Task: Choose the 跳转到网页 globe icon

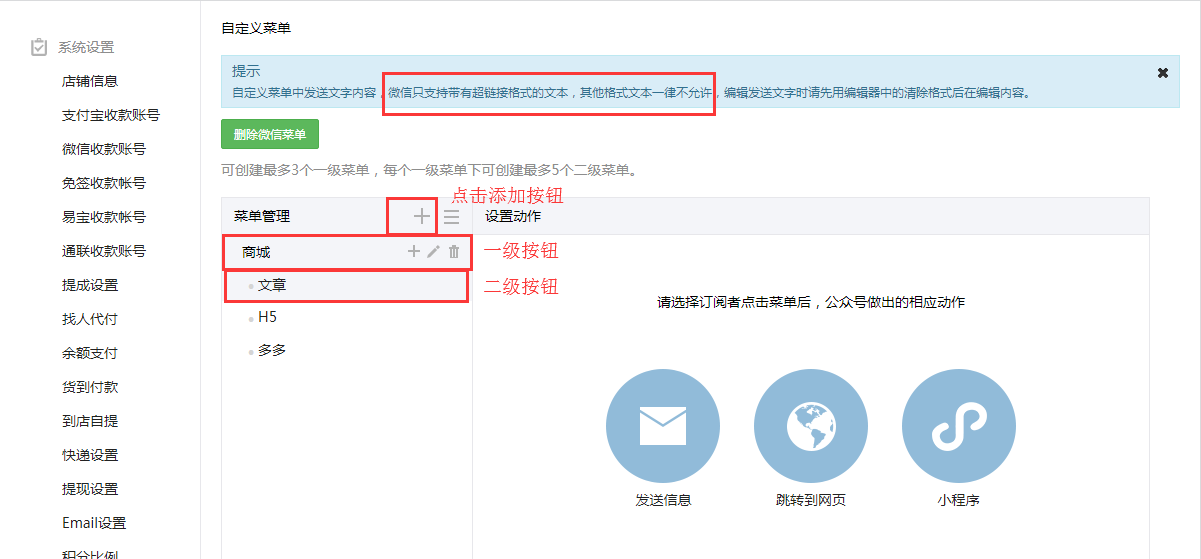Action: [810, 426]
